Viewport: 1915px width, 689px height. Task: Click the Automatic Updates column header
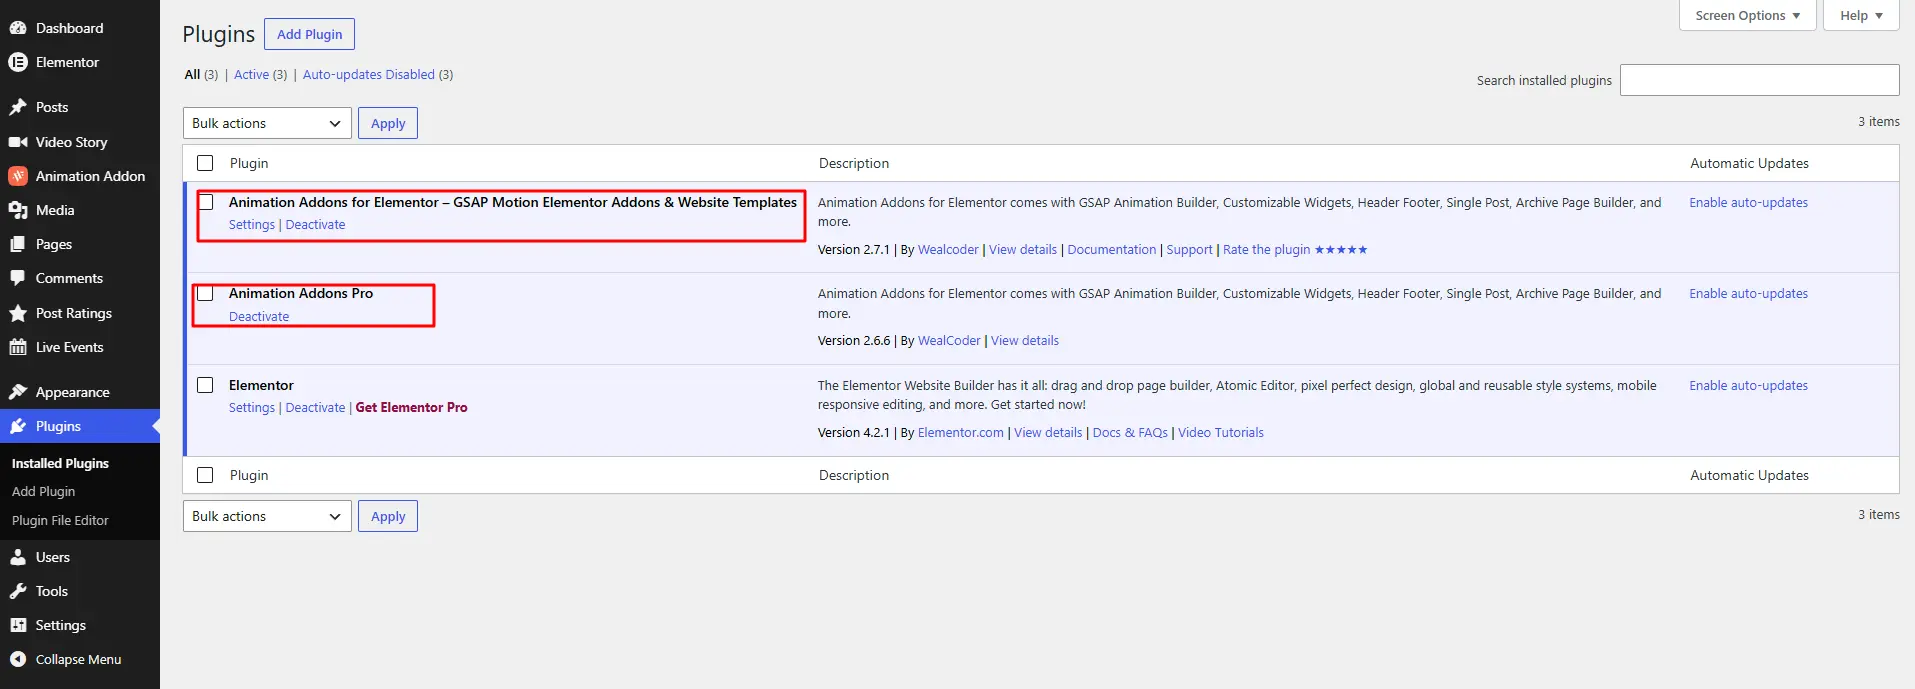pos(1749,163)
